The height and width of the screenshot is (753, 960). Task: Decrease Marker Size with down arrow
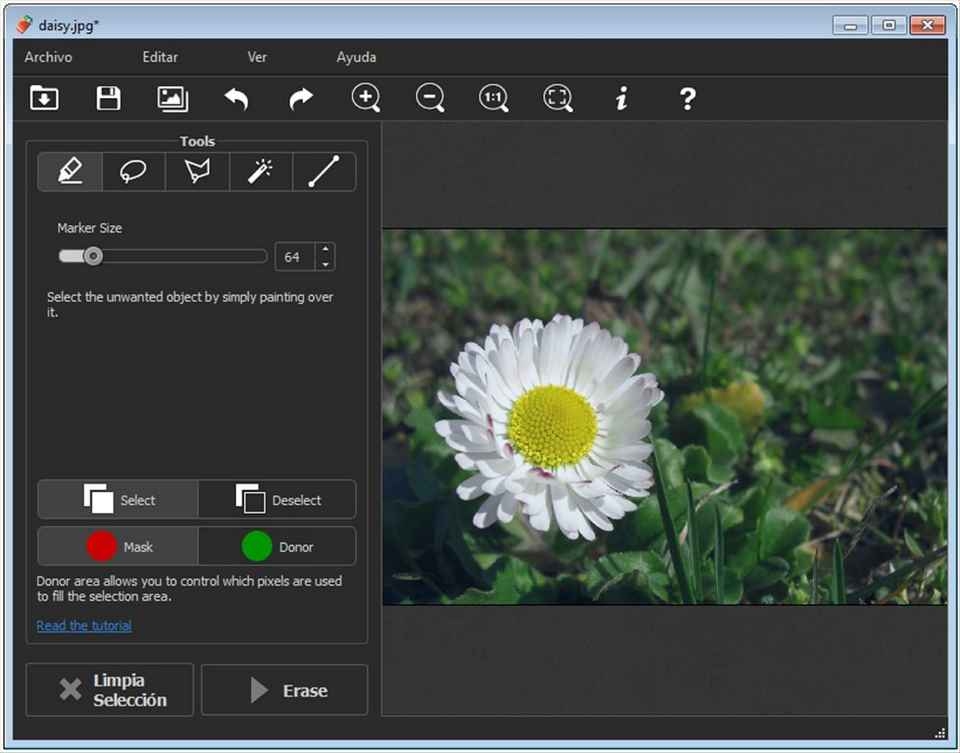[x=326, y=264]
